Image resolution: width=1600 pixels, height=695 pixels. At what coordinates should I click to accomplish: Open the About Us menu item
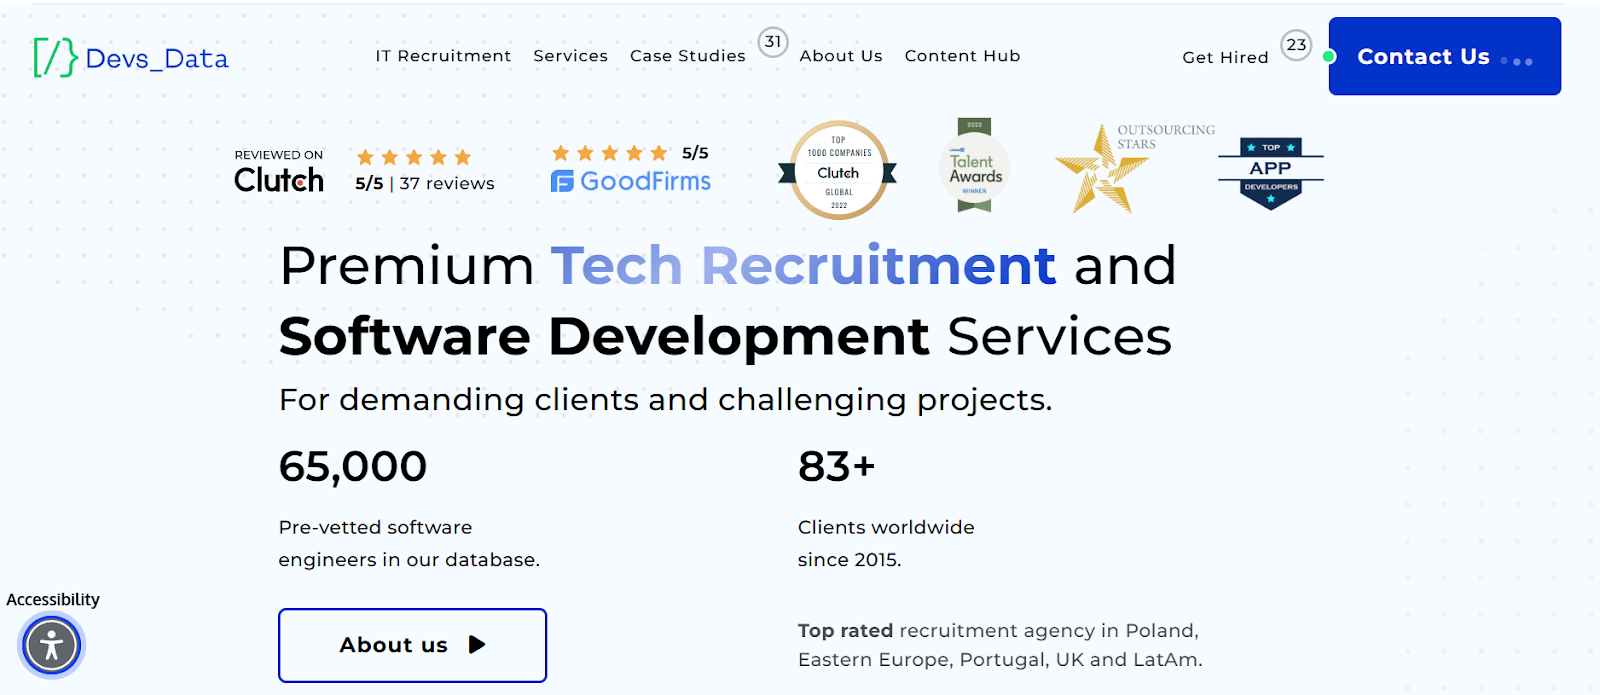click(x=841, y=56)
